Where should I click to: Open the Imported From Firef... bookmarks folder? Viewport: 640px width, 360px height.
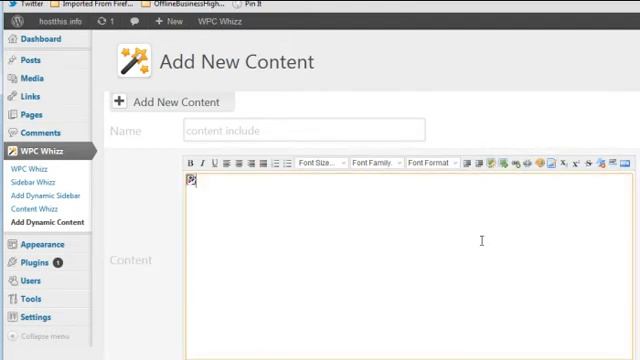(x=91, y=4)
